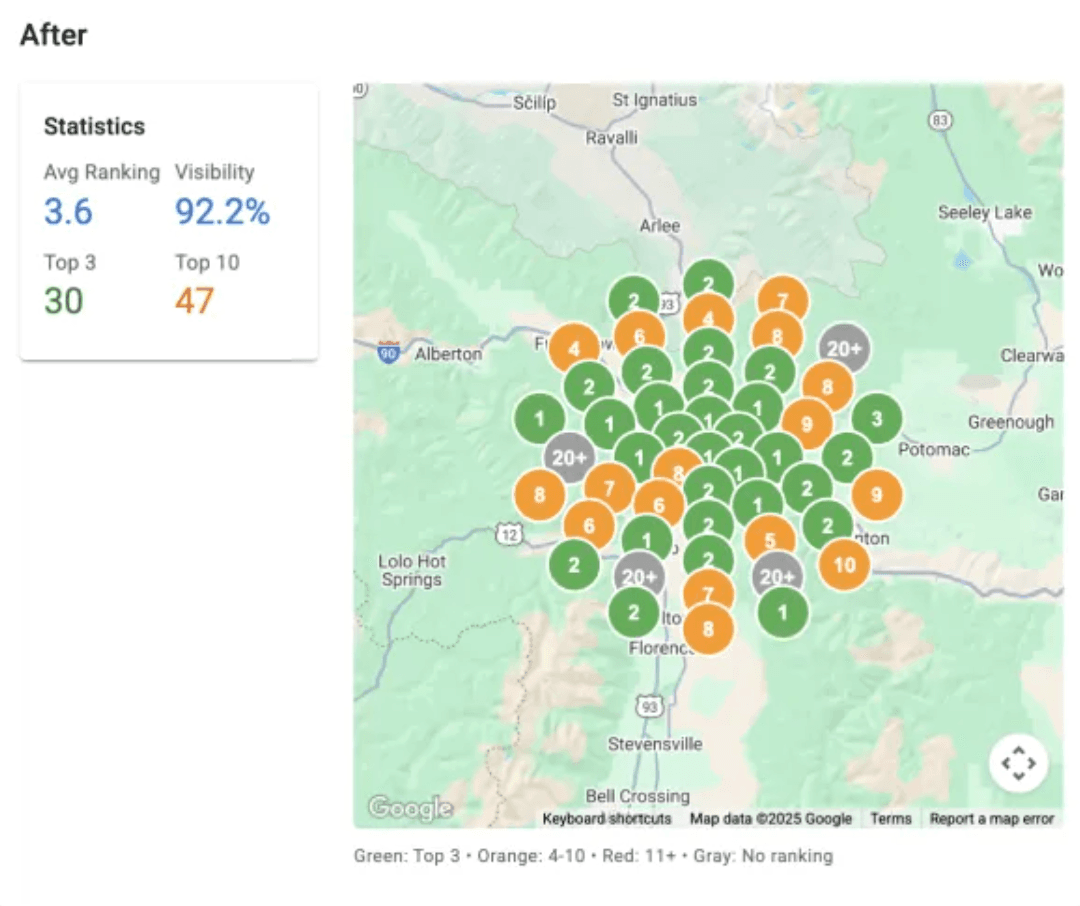Click the Google logo on map
The height and width of the screenshot is (906, 1080).
click(409, 808)
